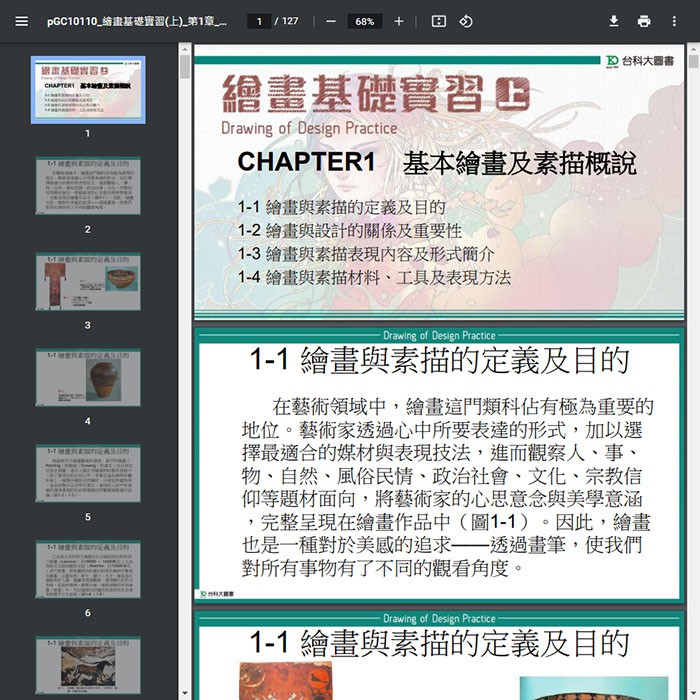Viewport: 700px width, 700px height.
Task: Click the PDF file name title
Action: (x=136, y=21)
